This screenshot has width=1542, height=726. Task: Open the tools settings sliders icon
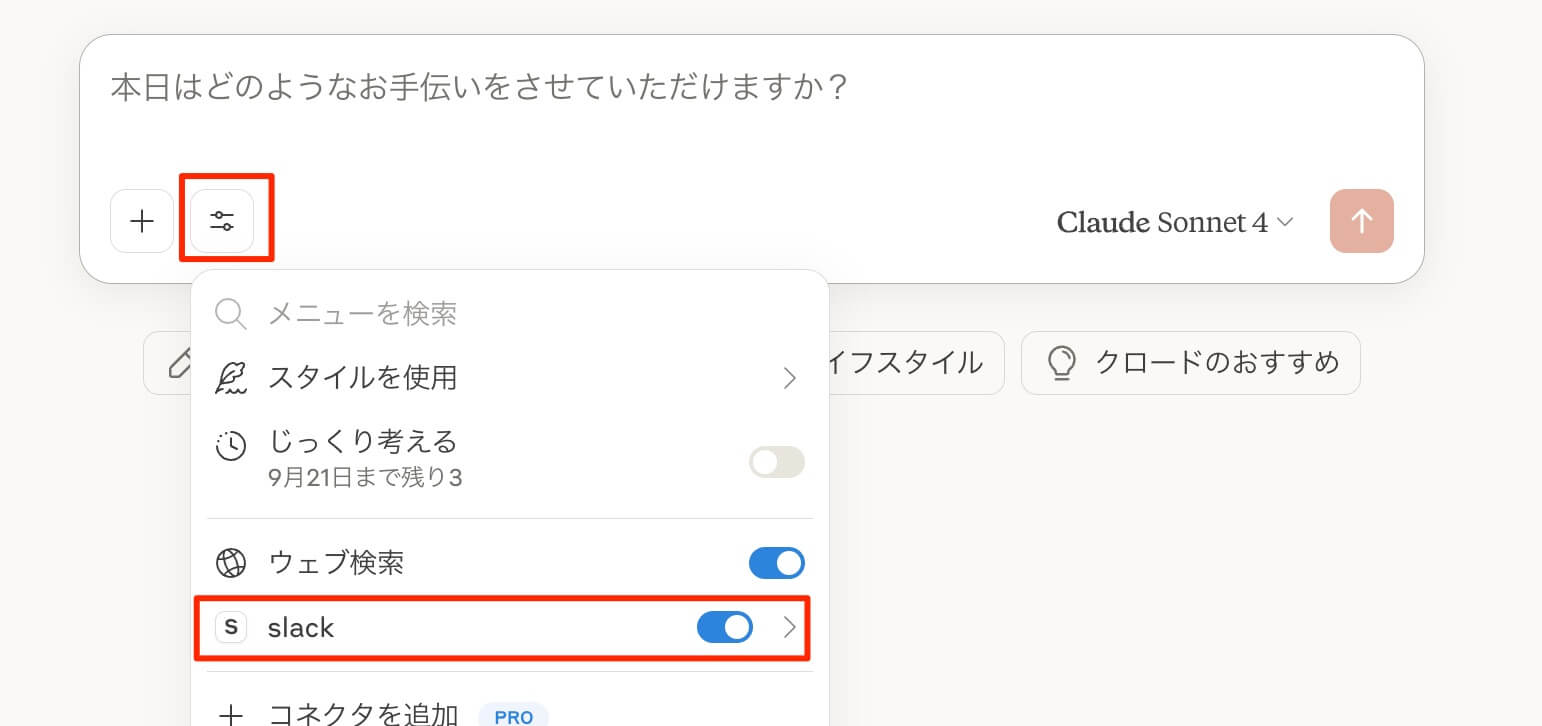222,221
